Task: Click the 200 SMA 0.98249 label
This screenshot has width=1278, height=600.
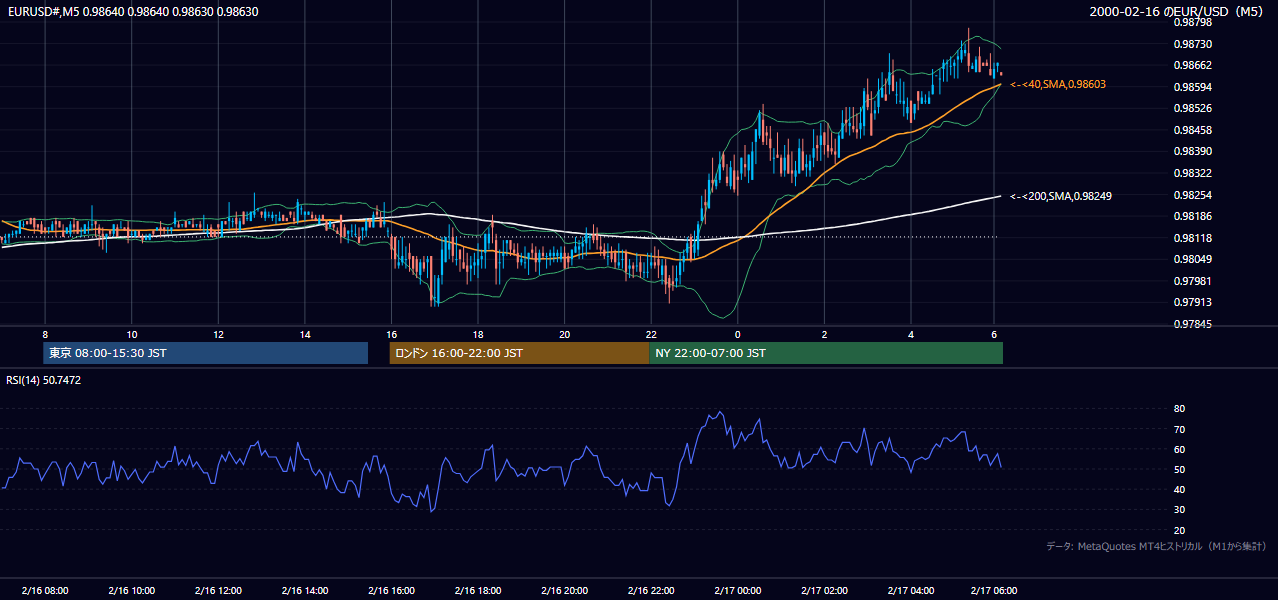Action: (x=1061, y=196)
